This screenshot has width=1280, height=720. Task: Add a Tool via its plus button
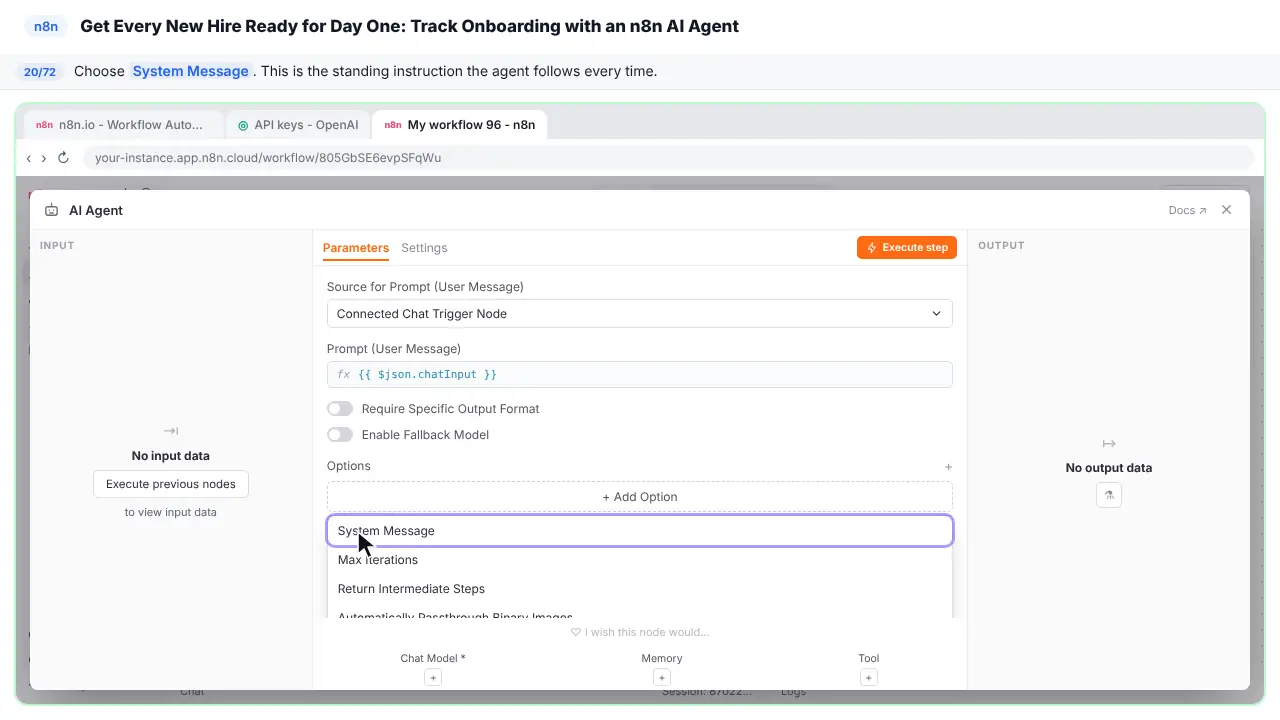click(869, 677)
